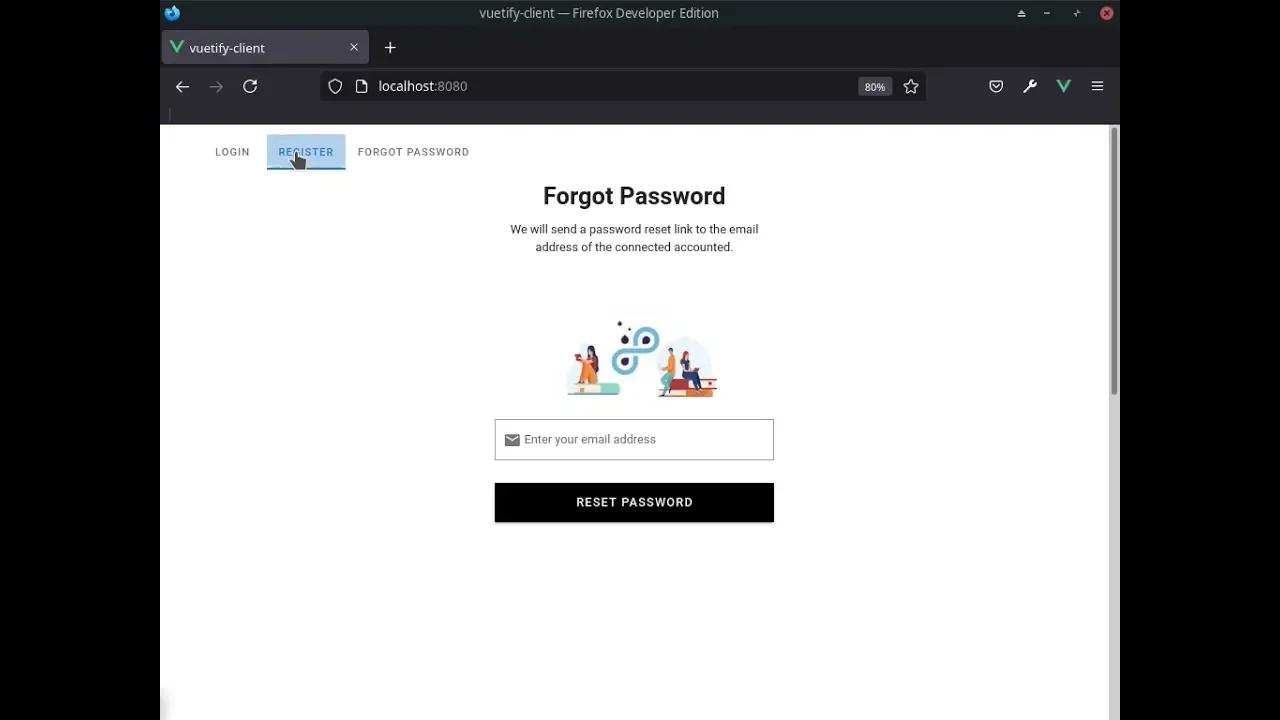Open a new browser tab
This screenshot has height=720, width=1280.
click(390, 48)
